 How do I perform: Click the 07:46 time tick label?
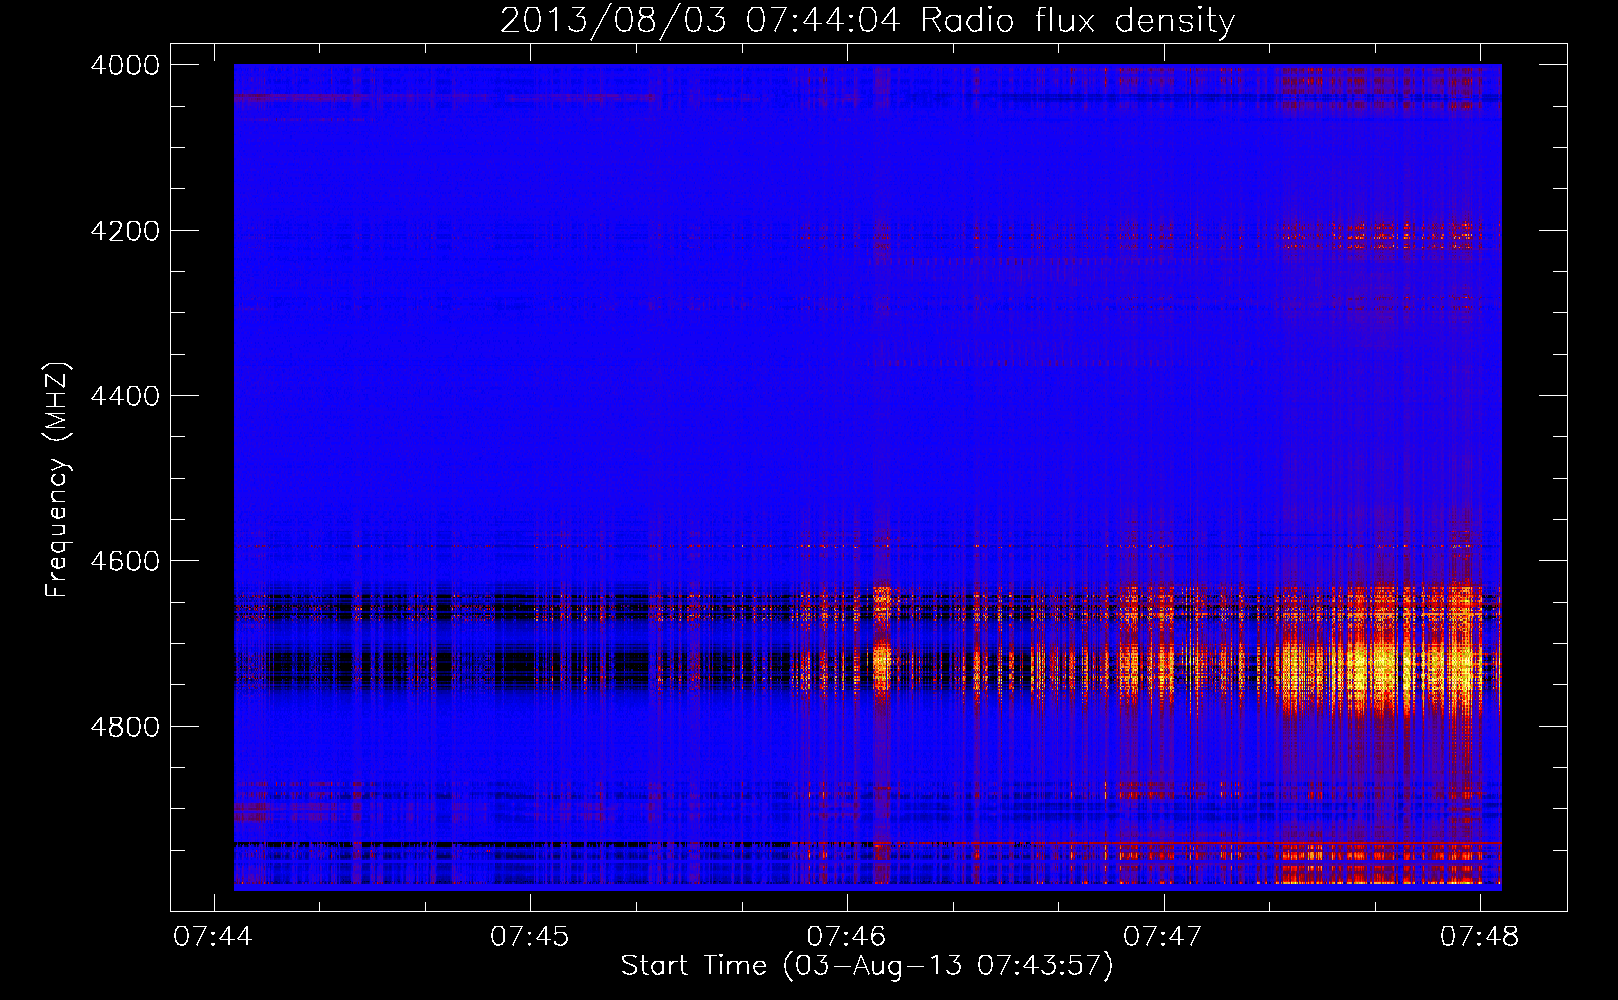coord(847,936)
